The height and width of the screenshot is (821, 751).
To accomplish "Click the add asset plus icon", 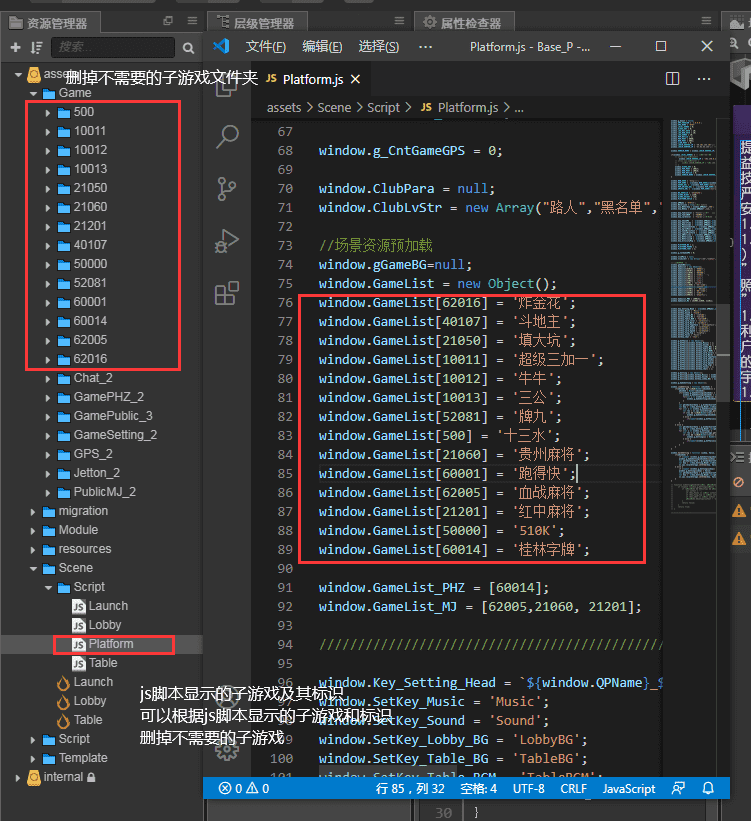I will tap(15, 48).
